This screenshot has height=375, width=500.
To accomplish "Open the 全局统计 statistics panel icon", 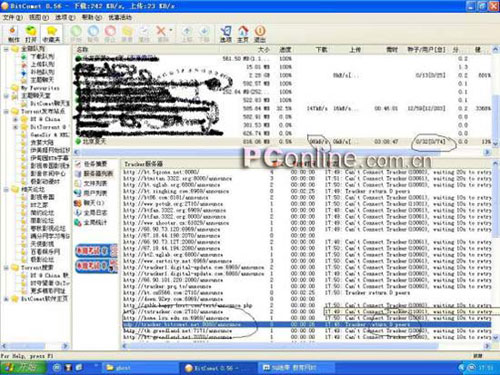I will pyautogui.click(x=78, y=222).
